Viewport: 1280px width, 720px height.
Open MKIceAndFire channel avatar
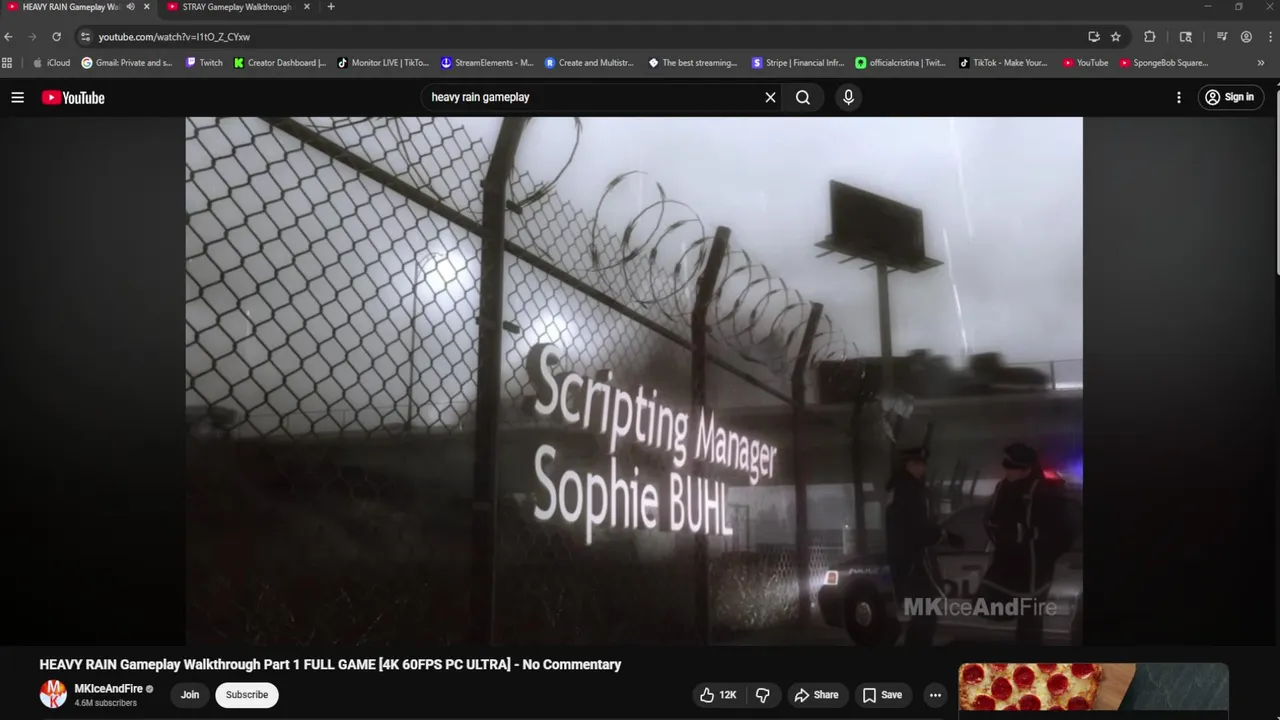[x=53, y=694]
